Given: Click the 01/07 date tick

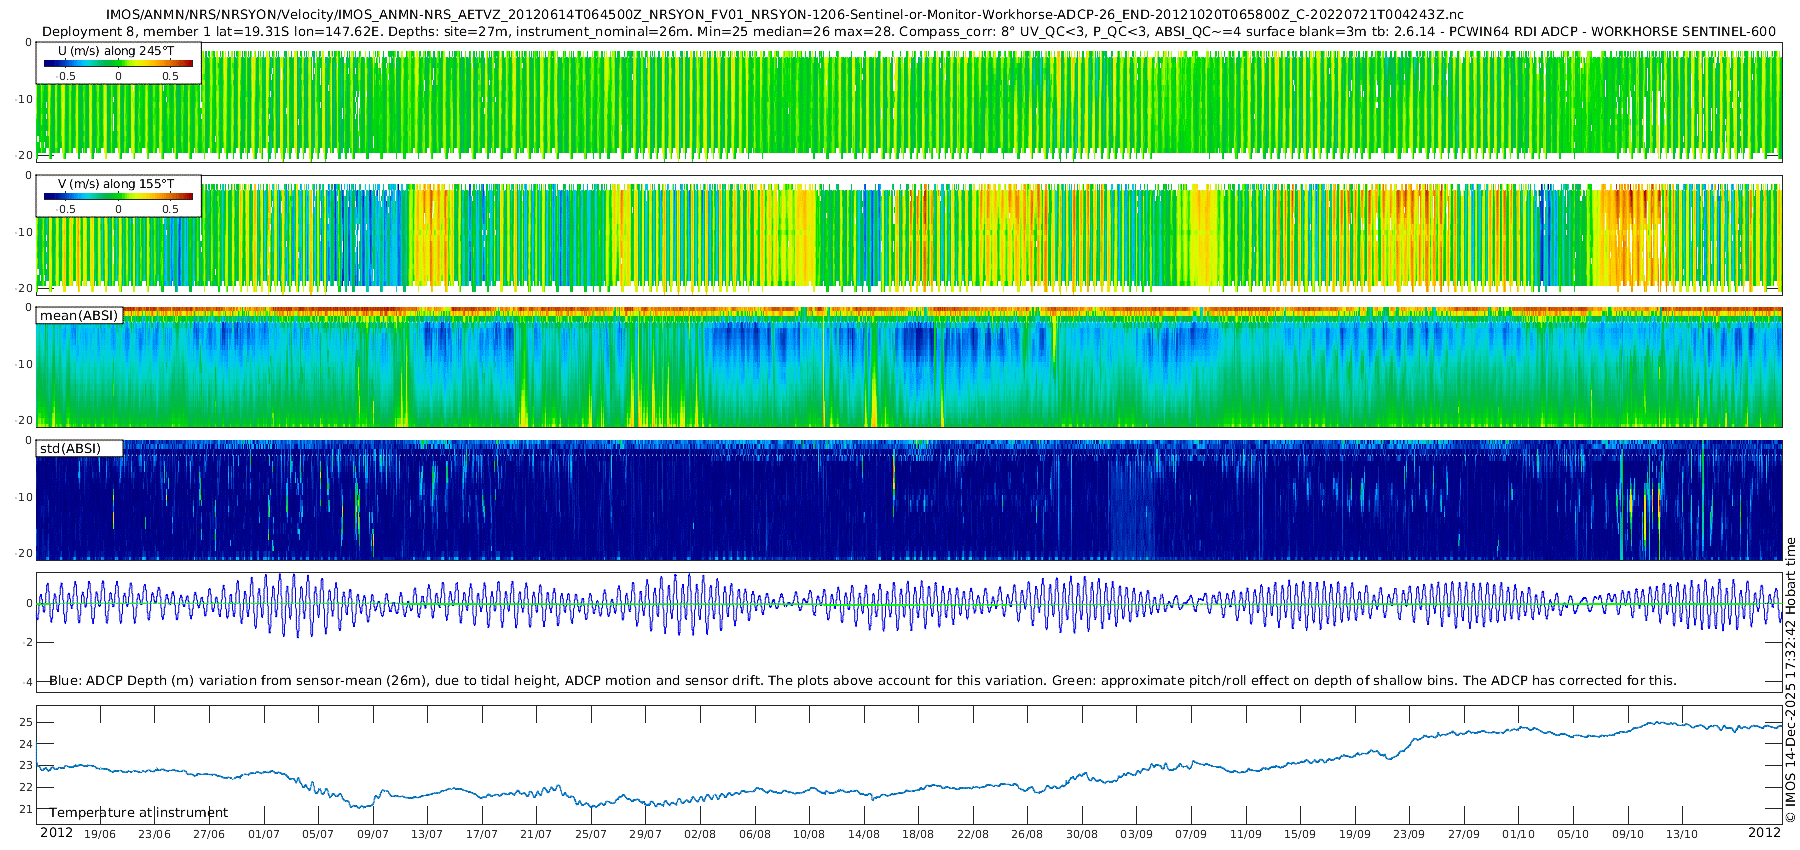Looking at the screenshot, I should click(x=263, y=834).
